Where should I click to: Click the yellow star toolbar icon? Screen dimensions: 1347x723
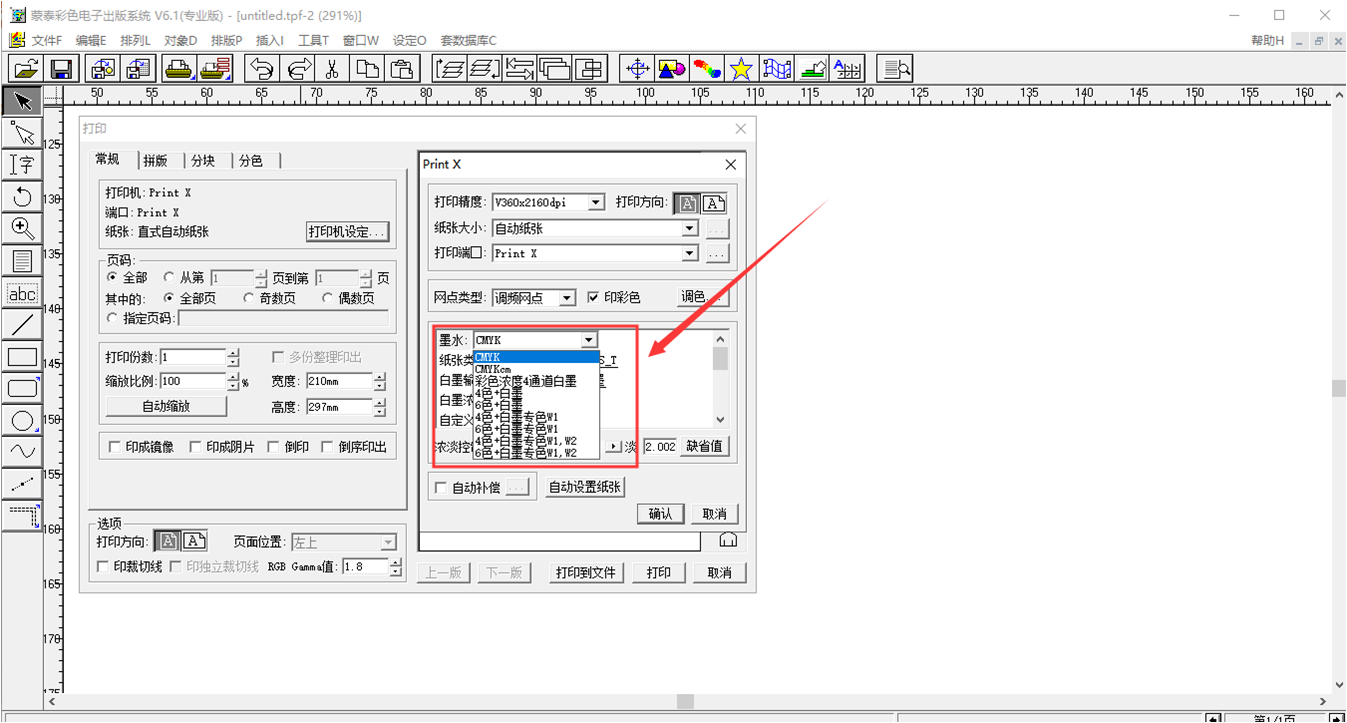(741, 68)
